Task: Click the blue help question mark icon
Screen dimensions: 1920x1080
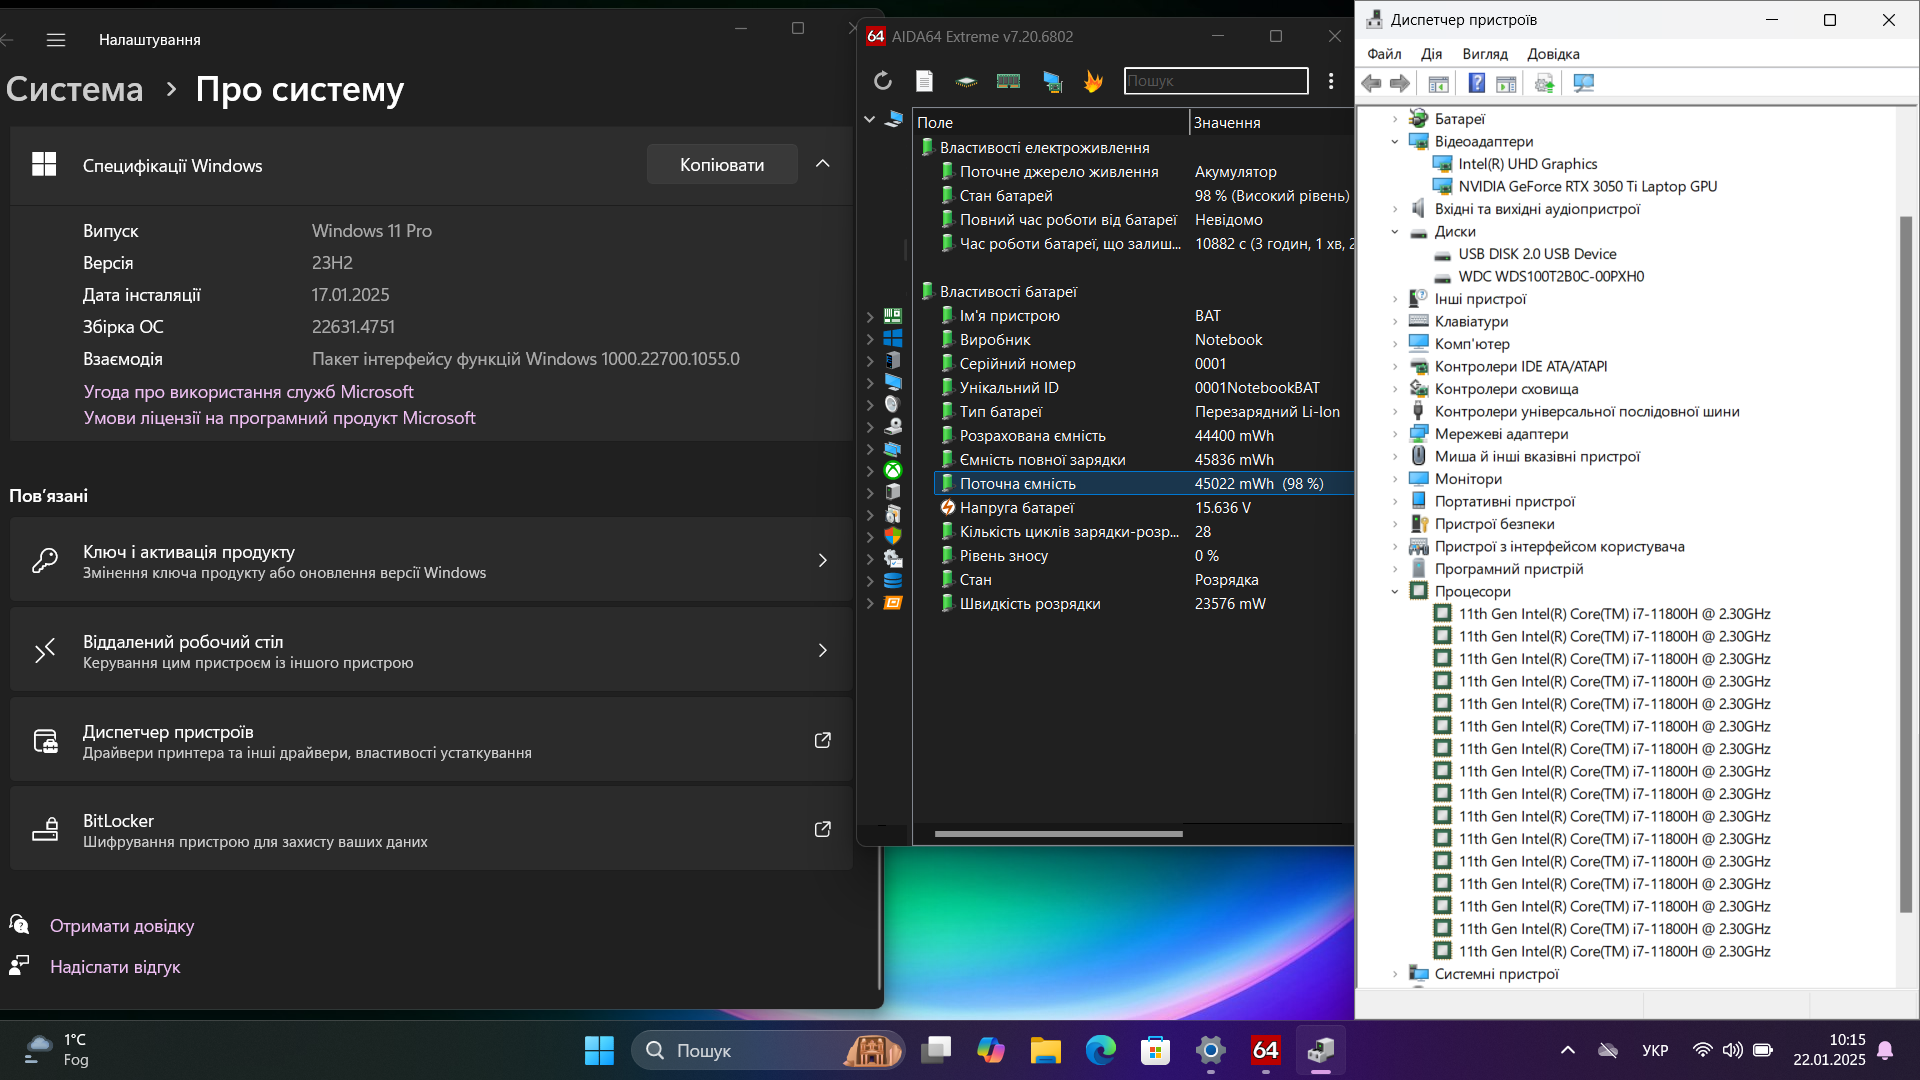Action: point(1476,84)
